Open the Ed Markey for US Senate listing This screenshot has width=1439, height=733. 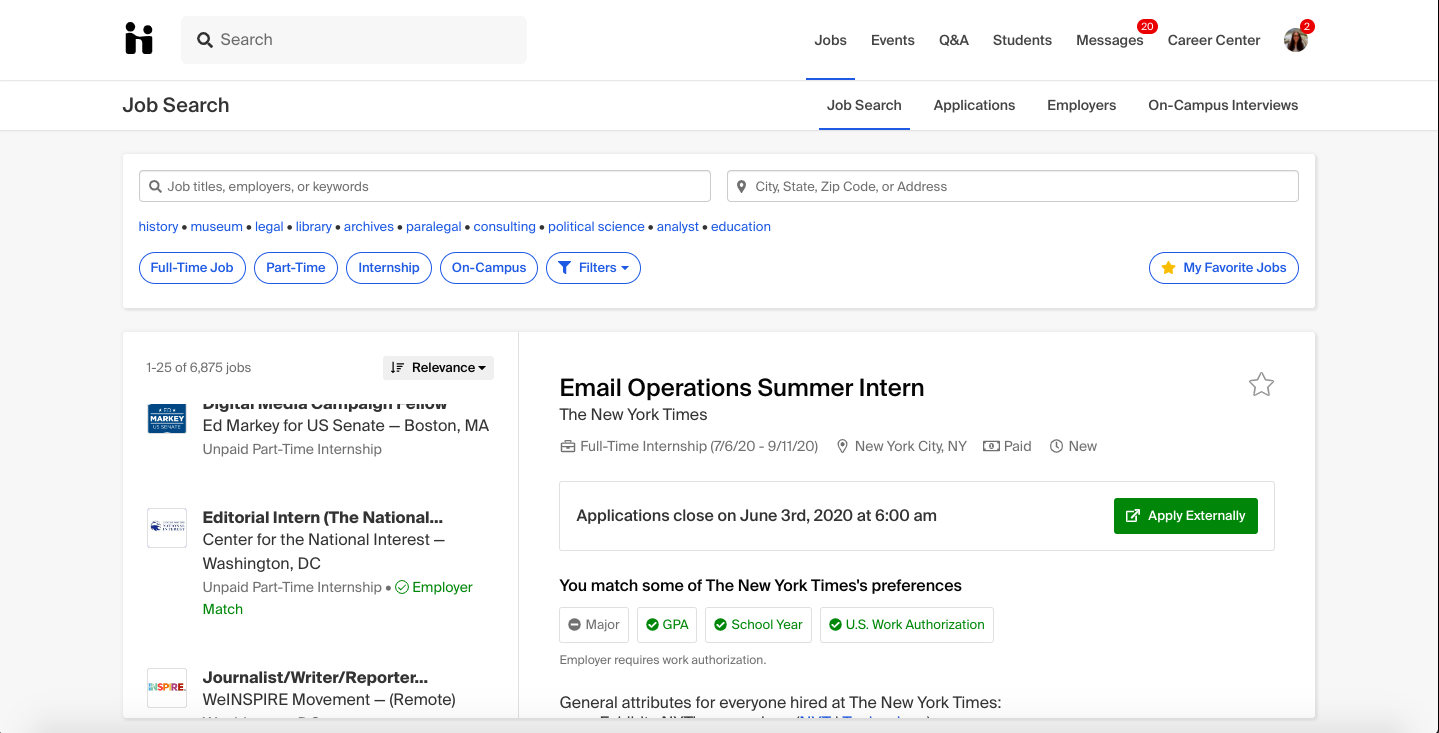346,426
